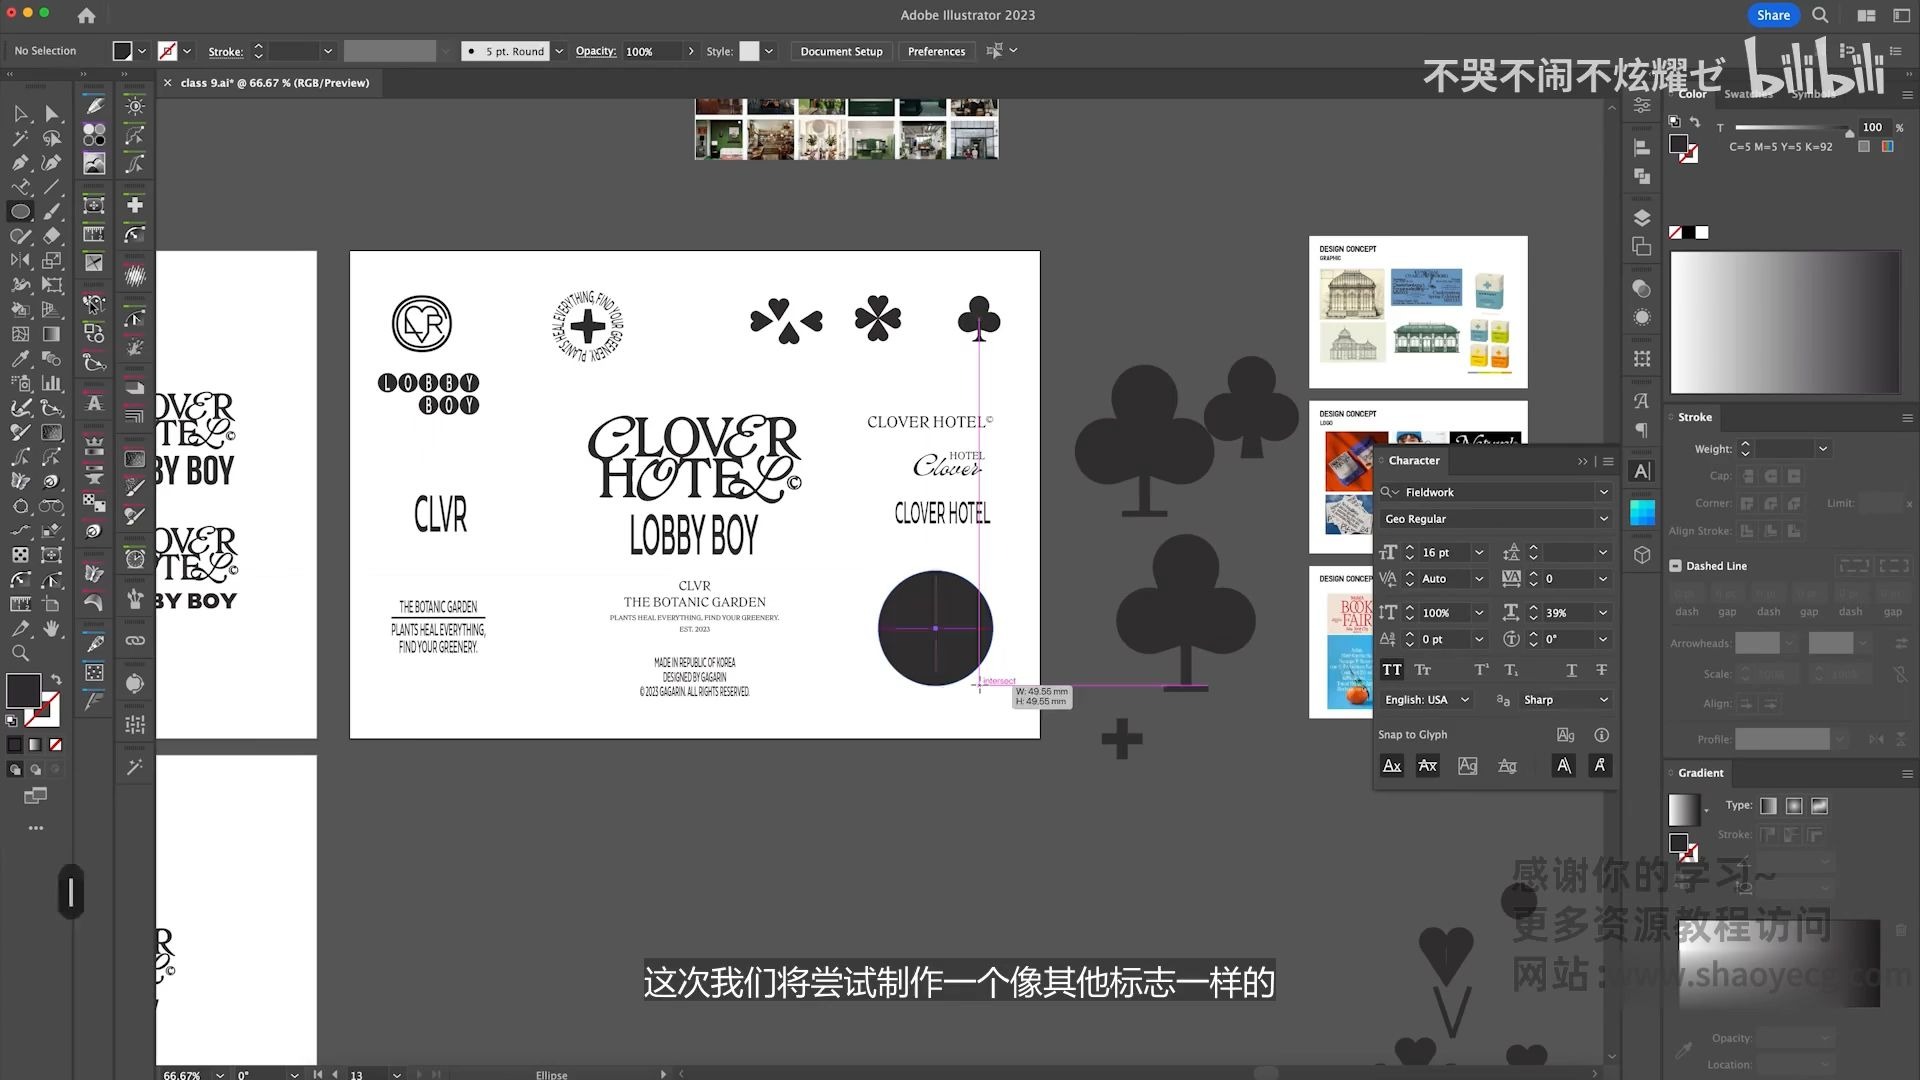Open the Character panel icon in dock

(x=1641, y=471)
